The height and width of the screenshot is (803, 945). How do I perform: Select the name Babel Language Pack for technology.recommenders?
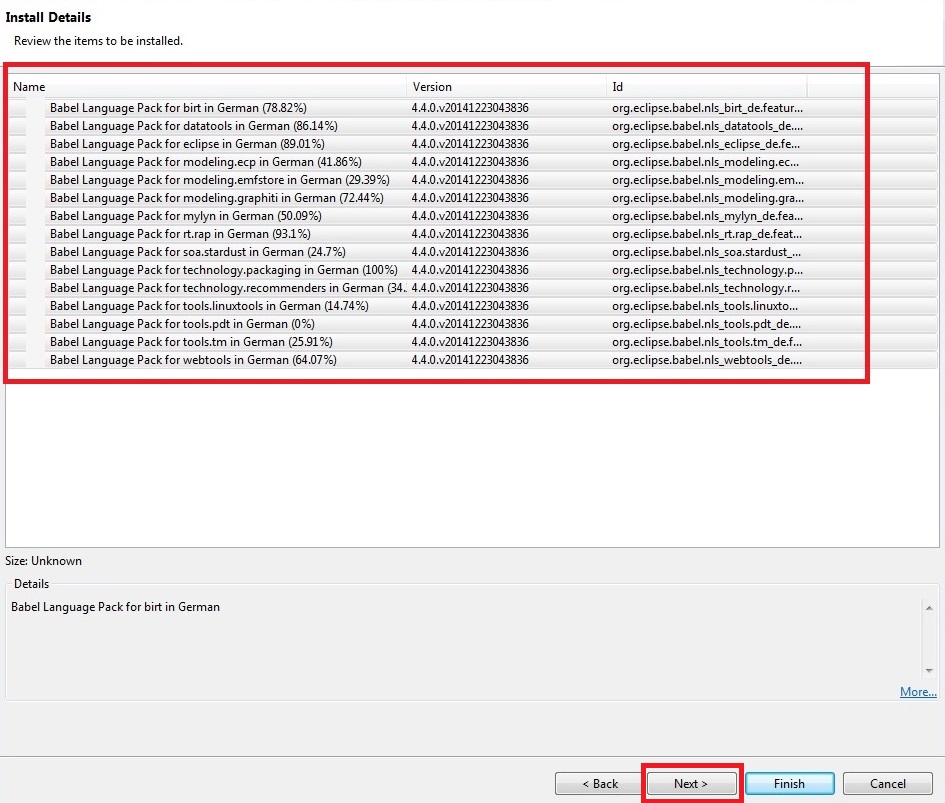[x=228, y=288]
